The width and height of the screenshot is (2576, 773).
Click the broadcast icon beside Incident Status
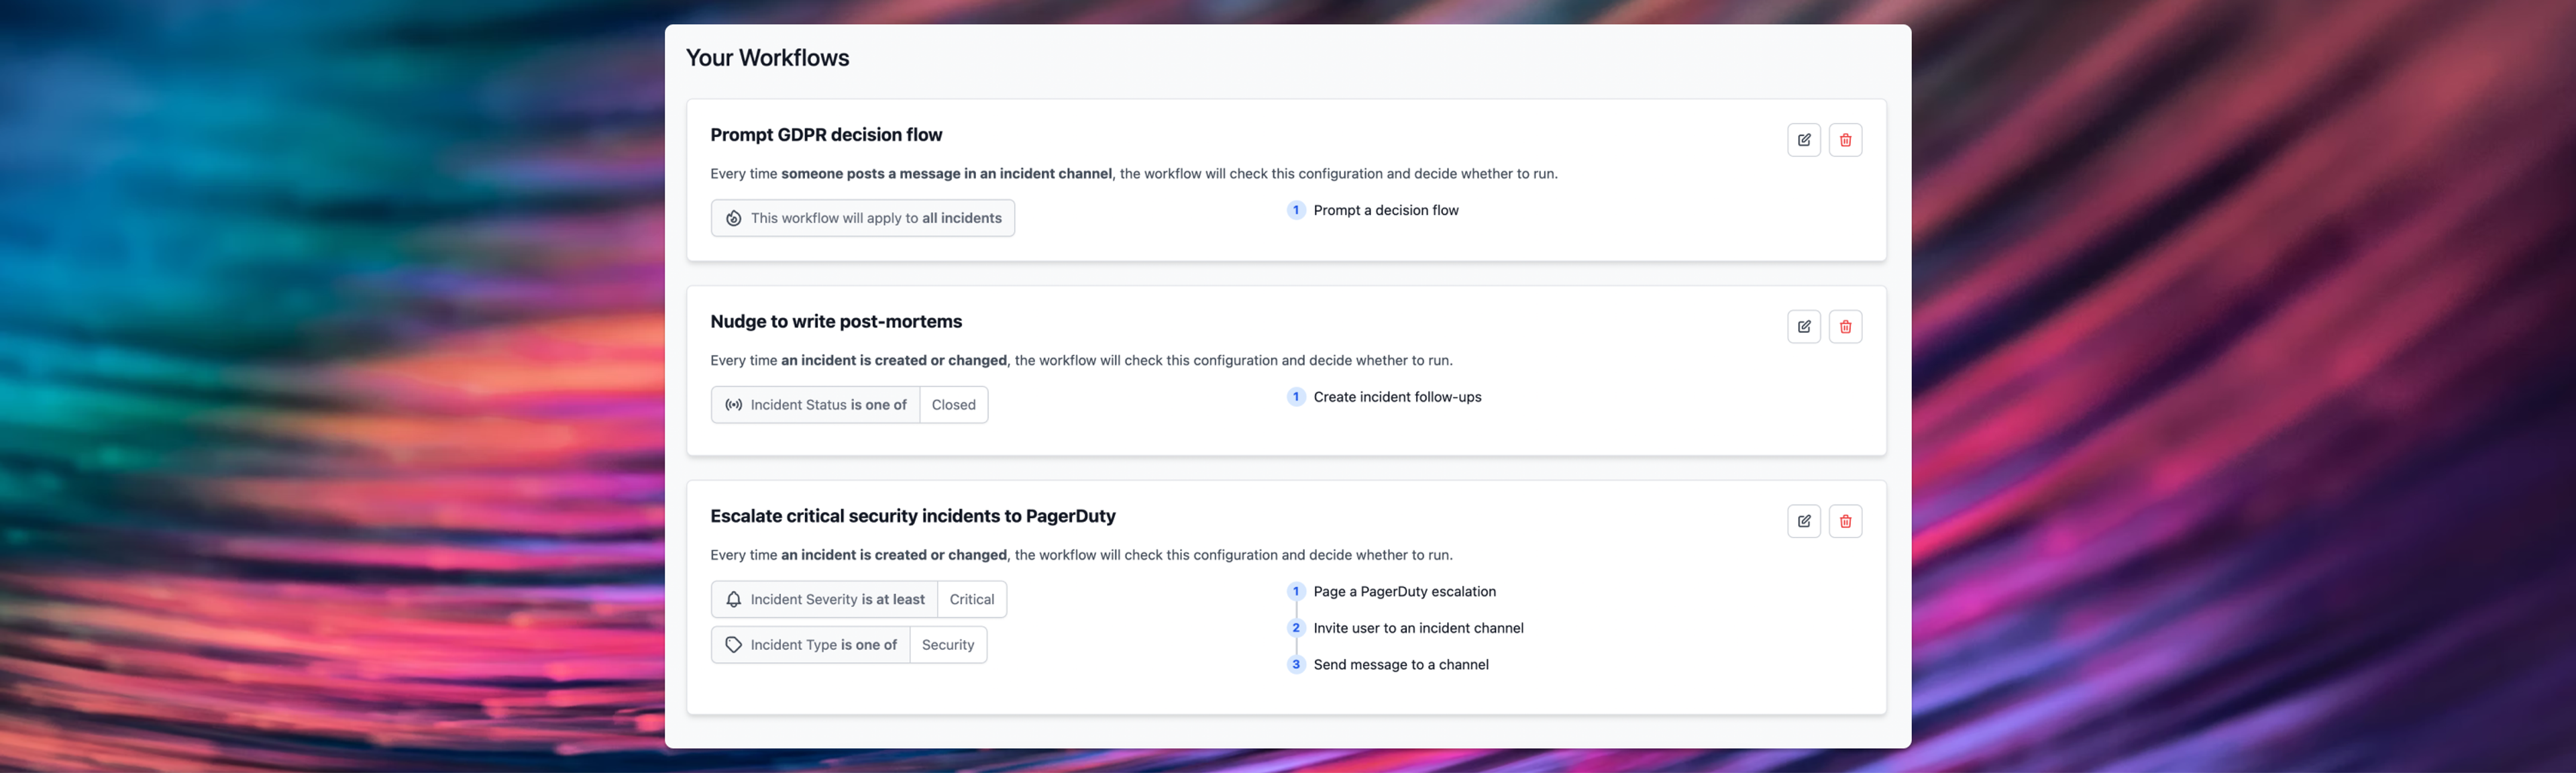click(x=733, y=405)
